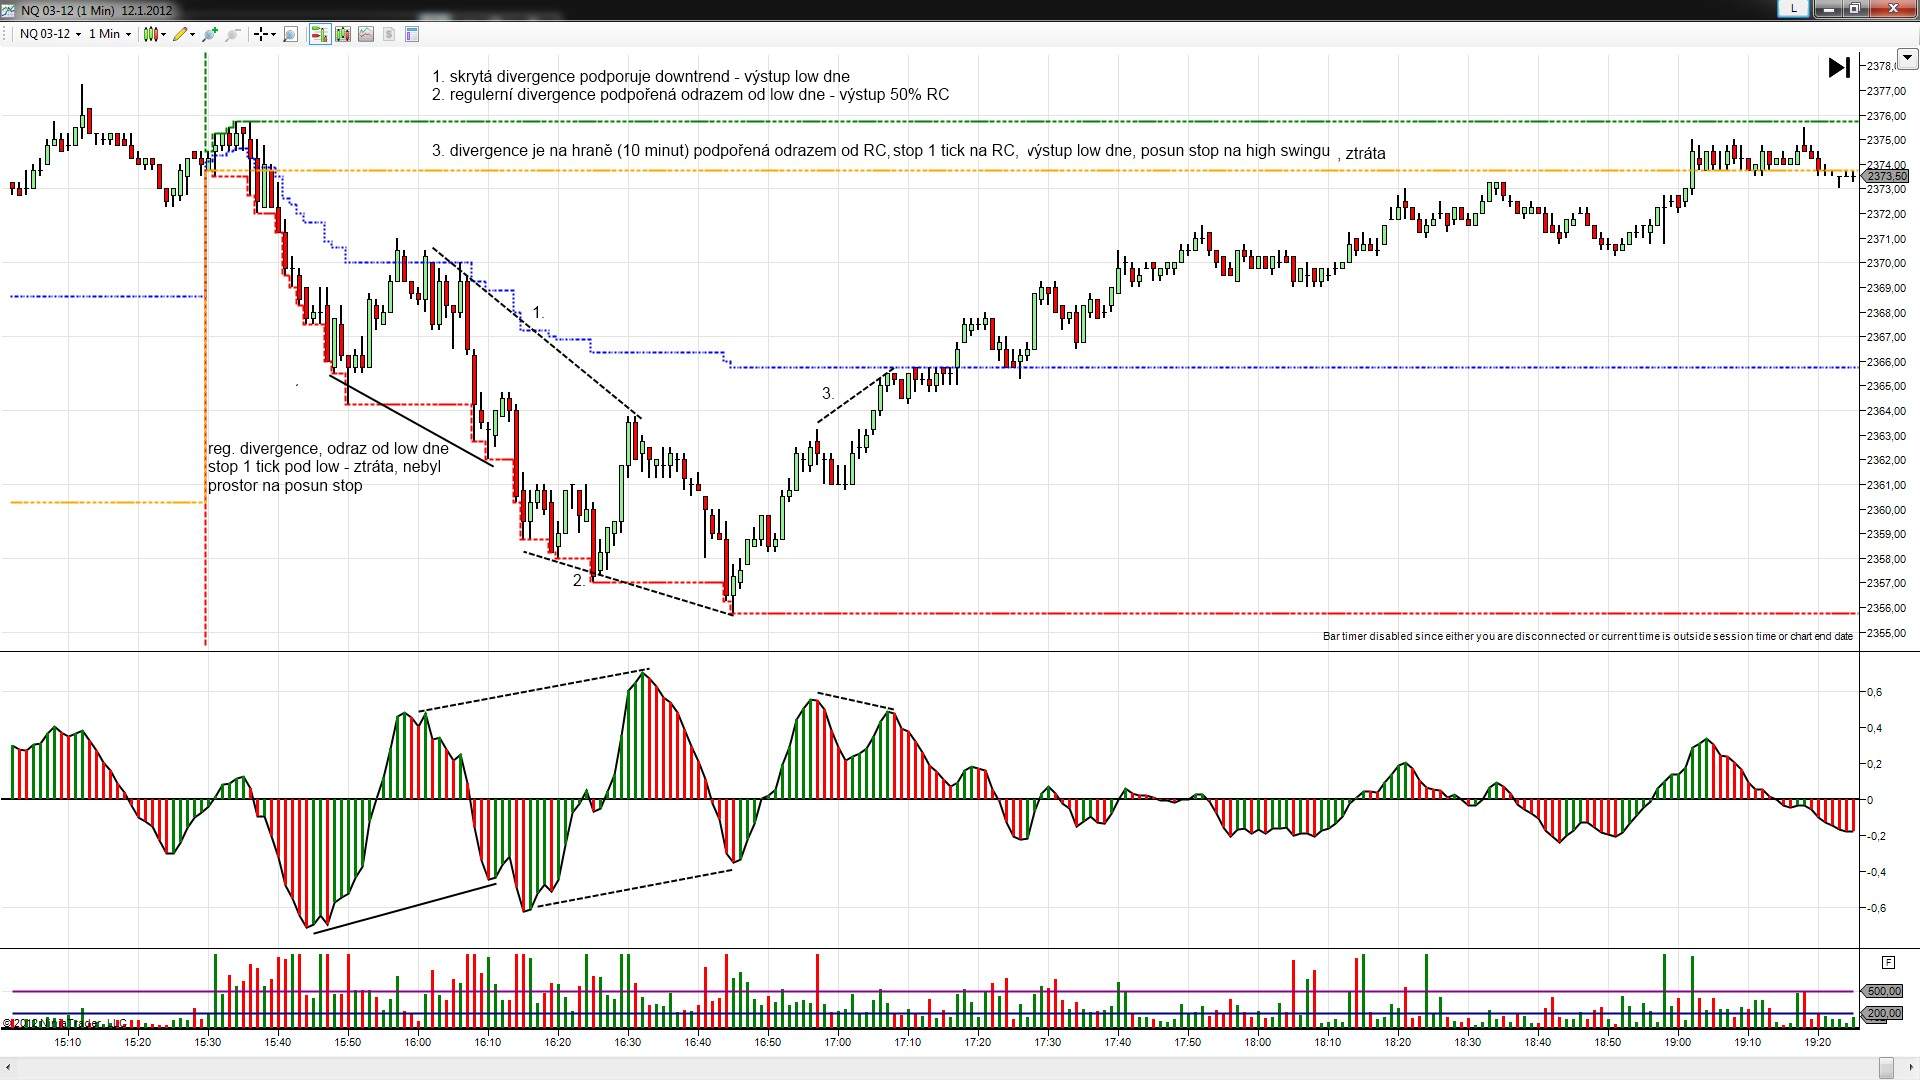This screenshot has height=1080, width=1920.
Task: Open the zoom frame magnifier tool
Action: (291, 34)
